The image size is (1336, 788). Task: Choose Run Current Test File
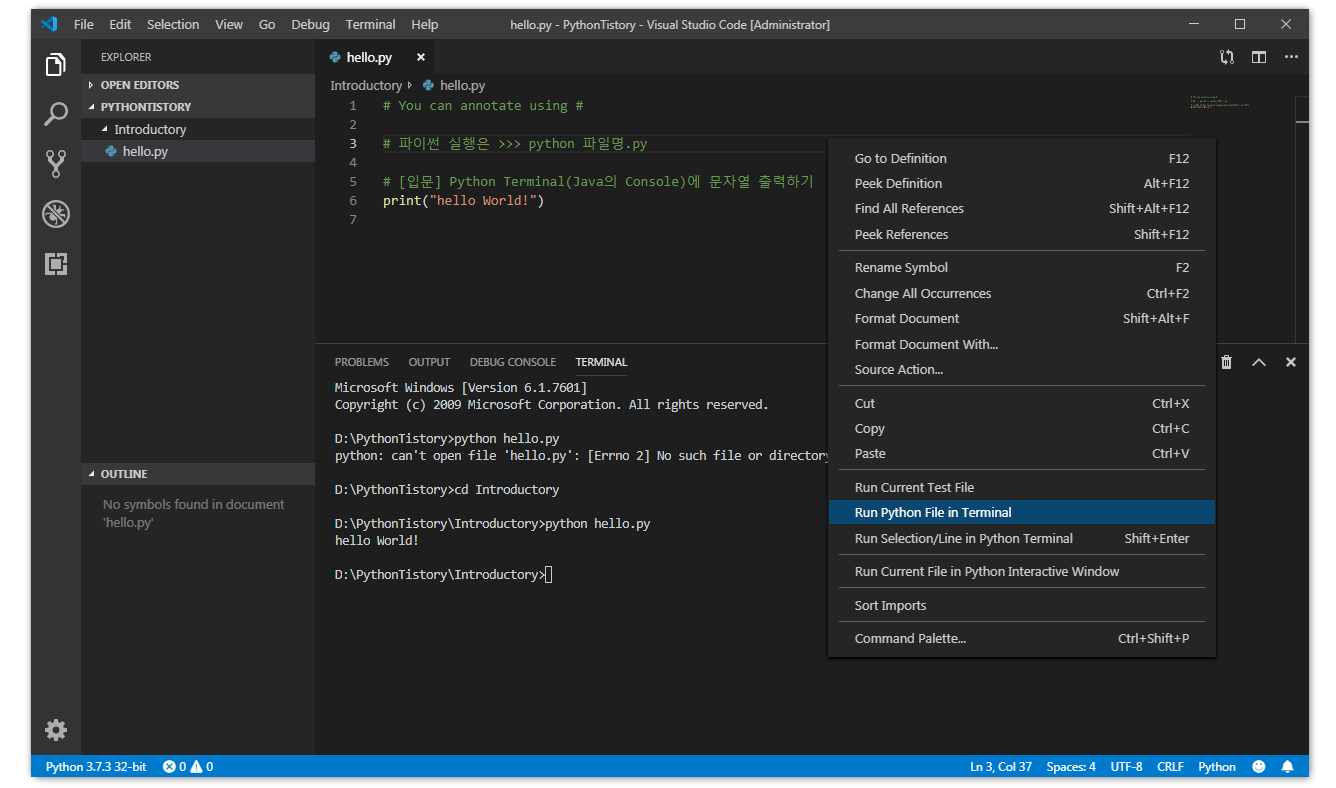pyautogui.click(x=1022, y=487)
